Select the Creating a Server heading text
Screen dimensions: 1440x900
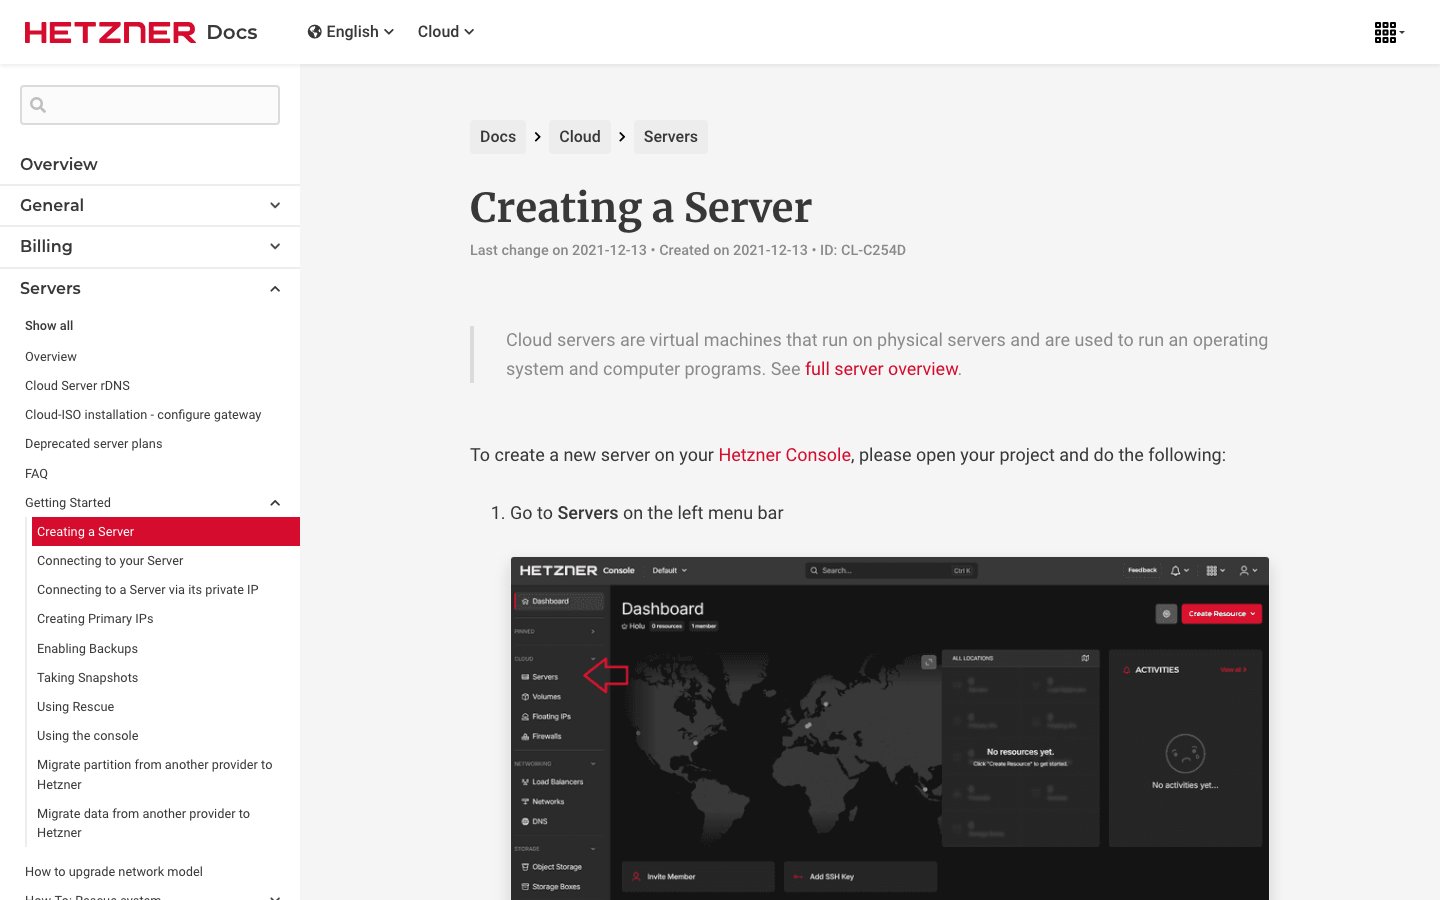tap(641, 208)
